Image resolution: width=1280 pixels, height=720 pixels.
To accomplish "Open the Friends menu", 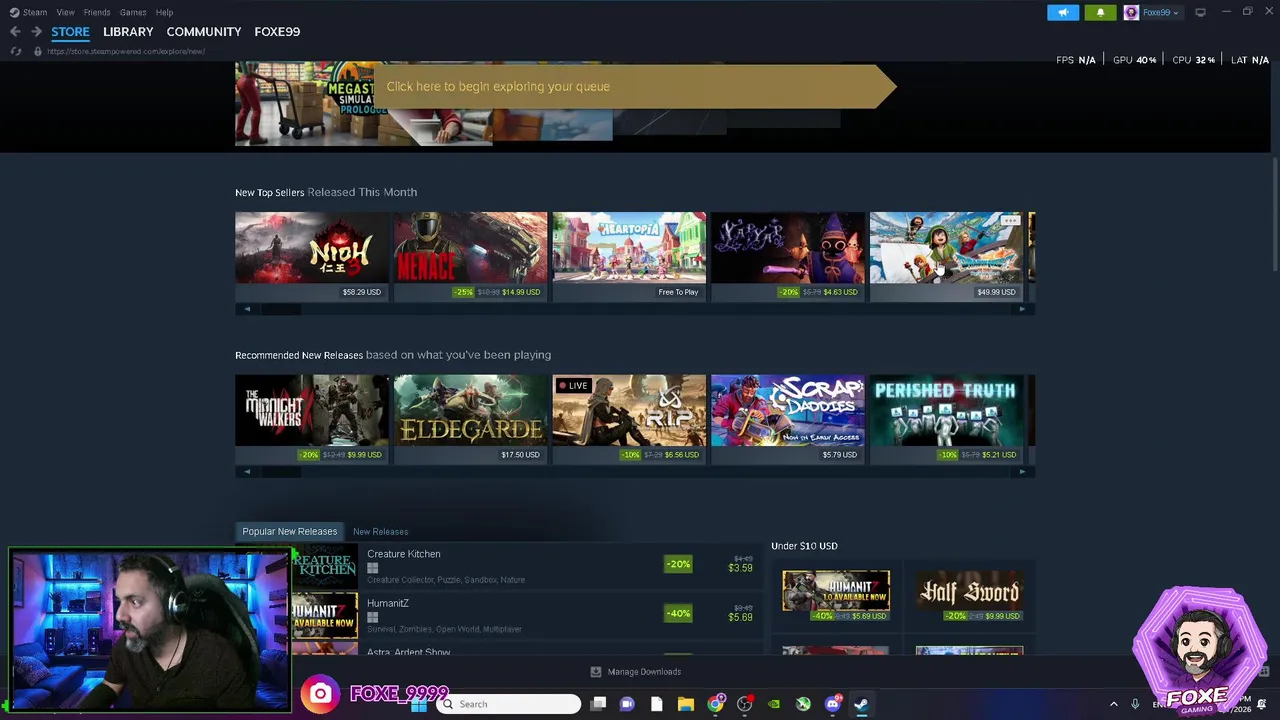I will (97, 12).
